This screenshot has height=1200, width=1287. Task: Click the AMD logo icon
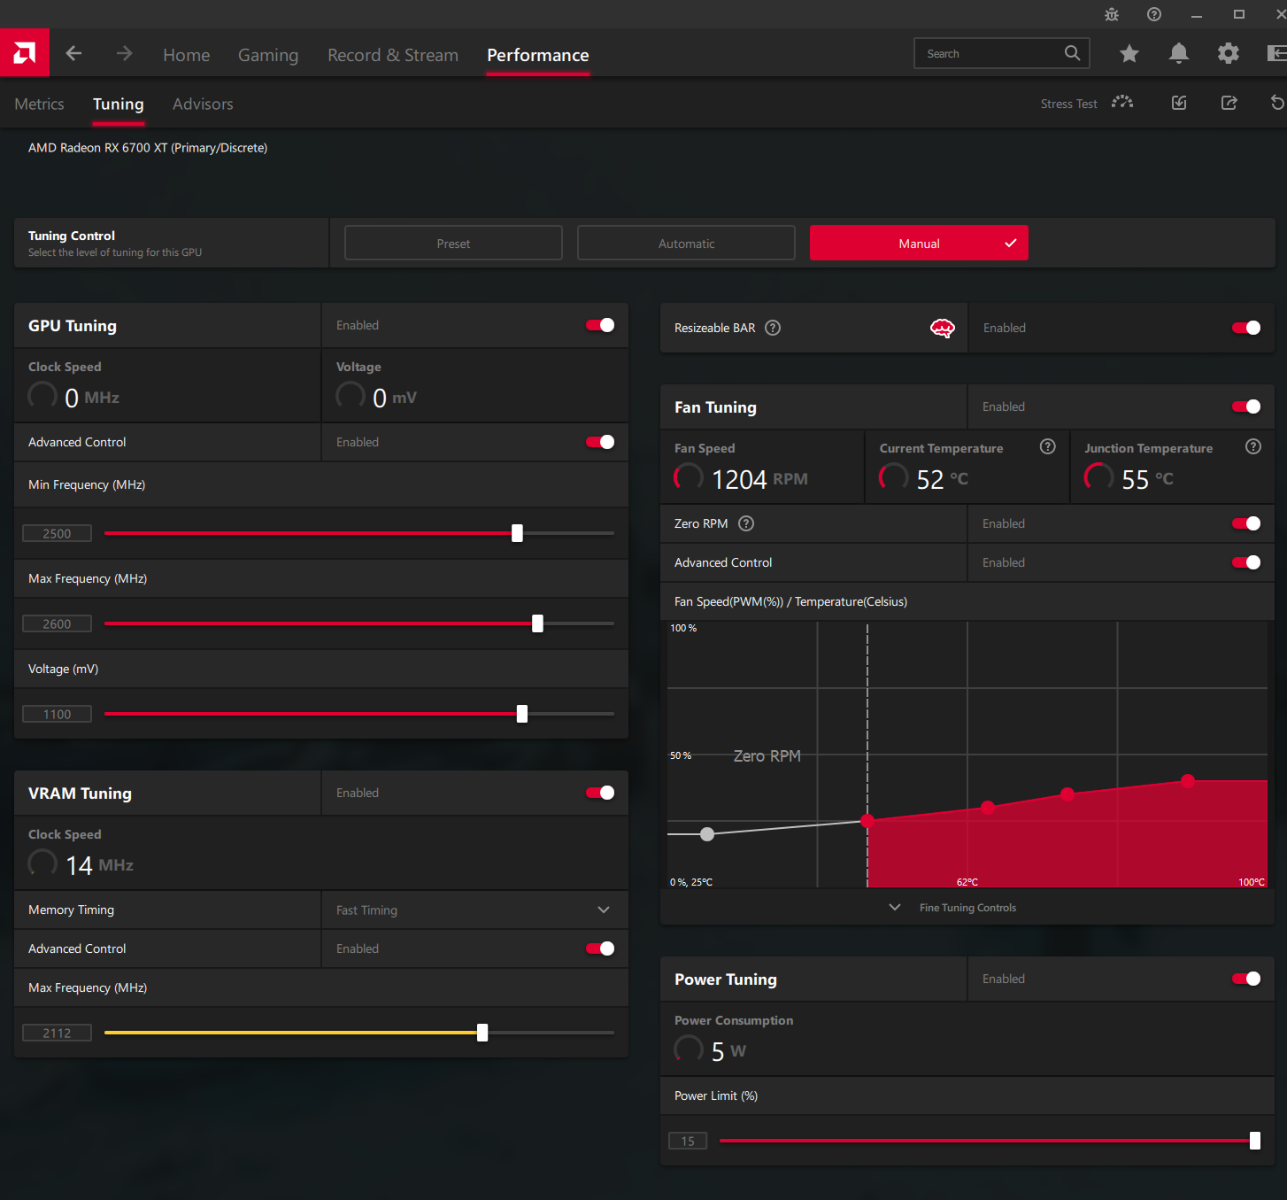[x=24, y=53]
